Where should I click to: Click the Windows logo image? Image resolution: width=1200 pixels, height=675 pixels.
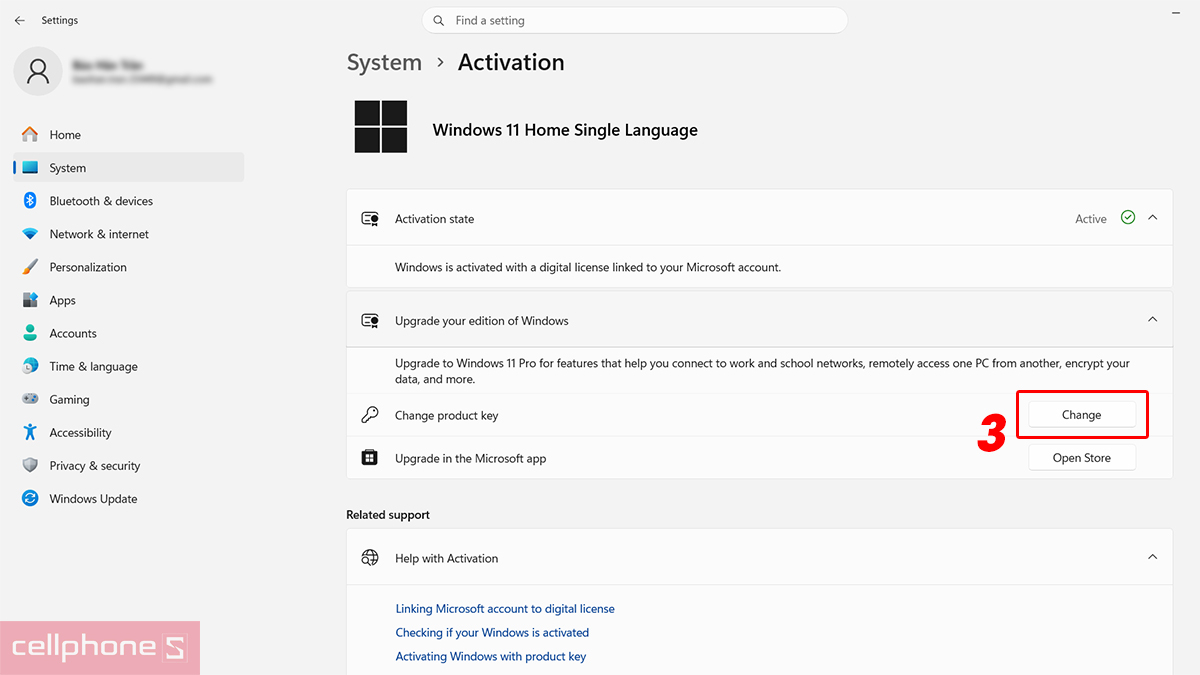tap(381, 127)
